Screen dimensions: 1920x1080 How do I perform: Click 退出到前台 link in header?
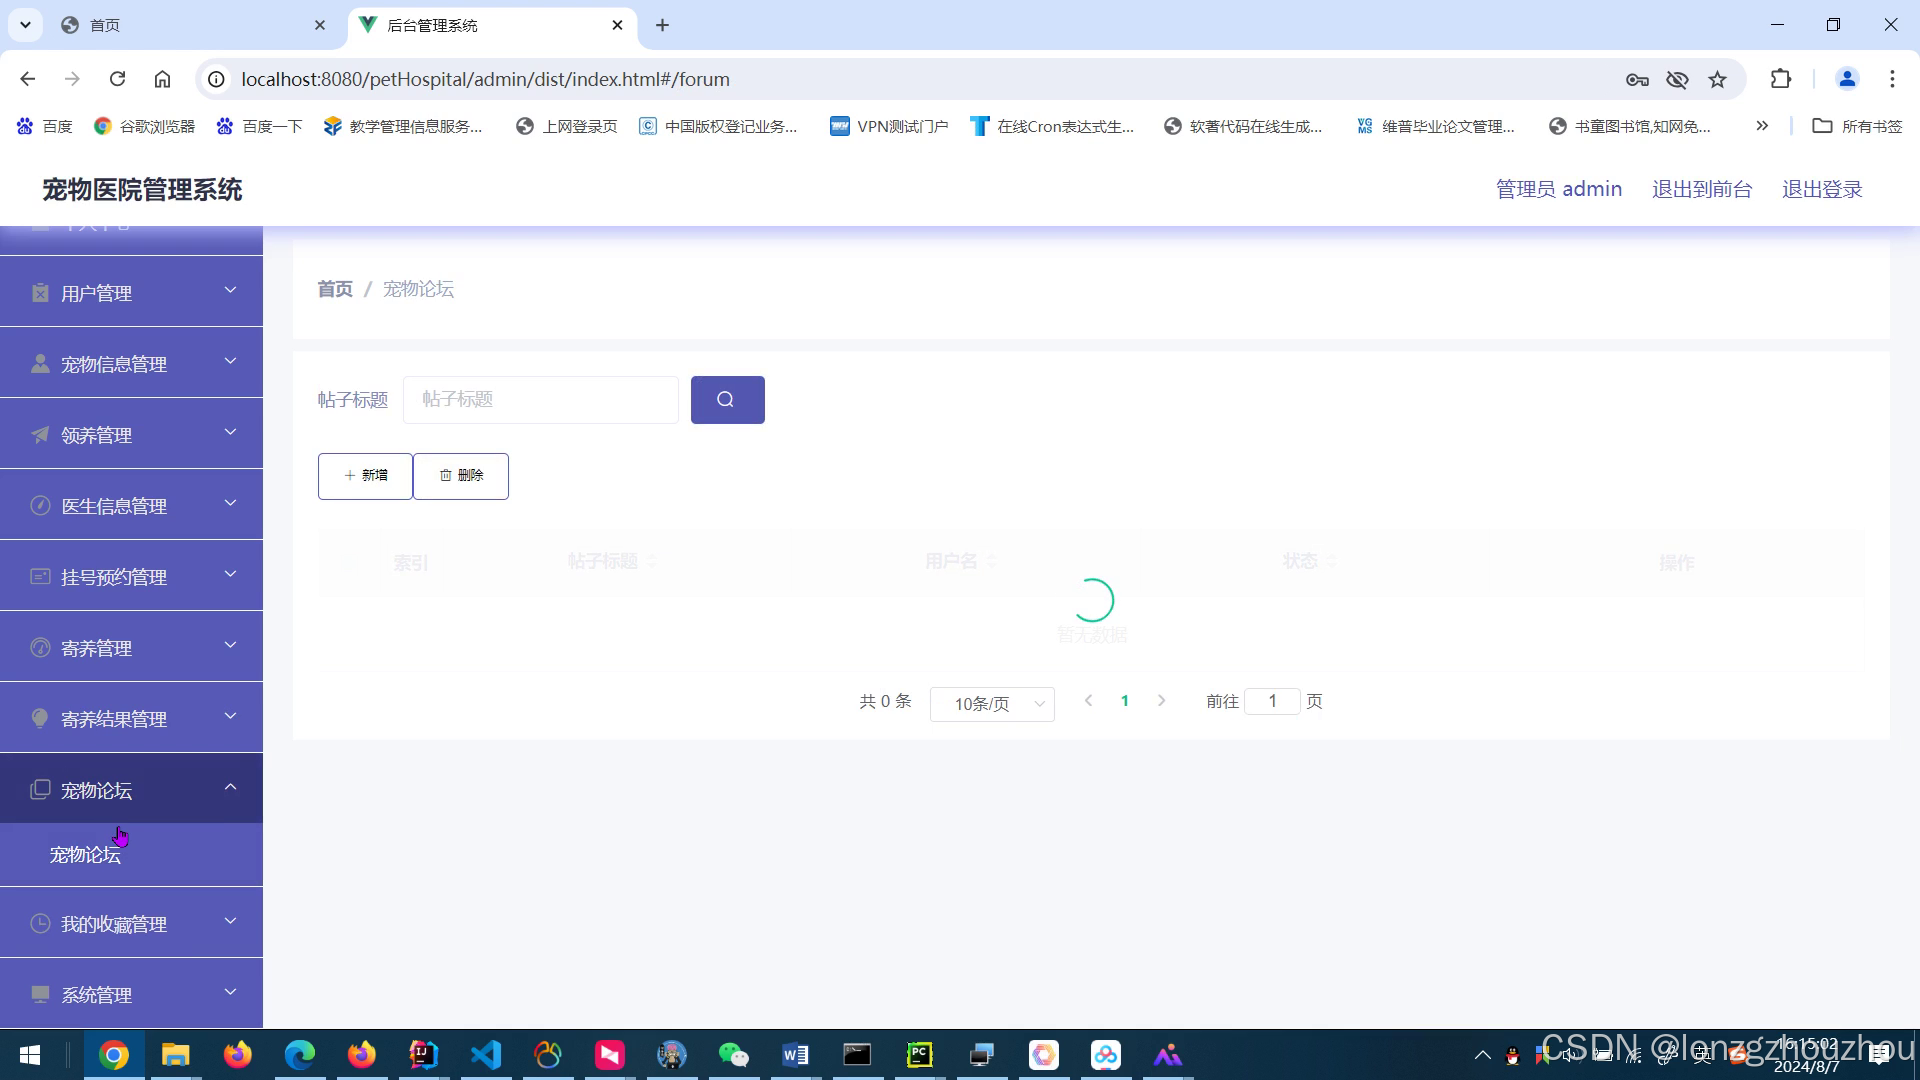pos(1701,189)
